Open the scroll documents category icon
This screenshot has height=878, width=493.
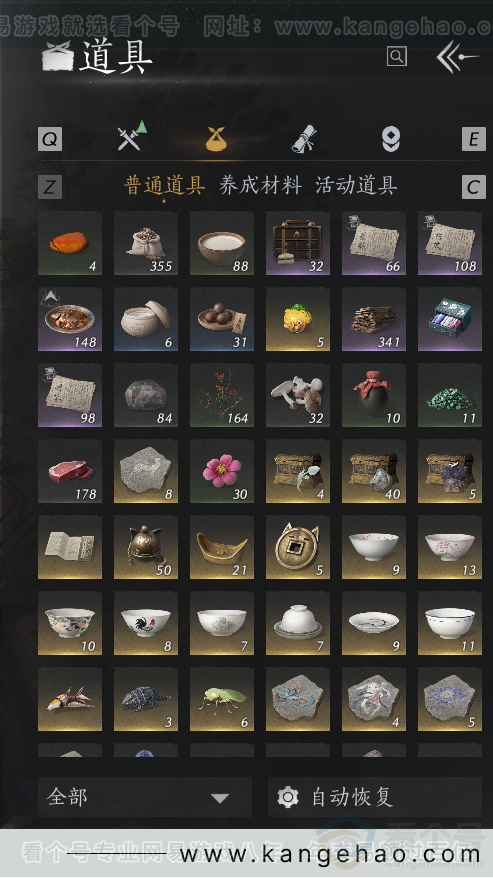[304, 139]
